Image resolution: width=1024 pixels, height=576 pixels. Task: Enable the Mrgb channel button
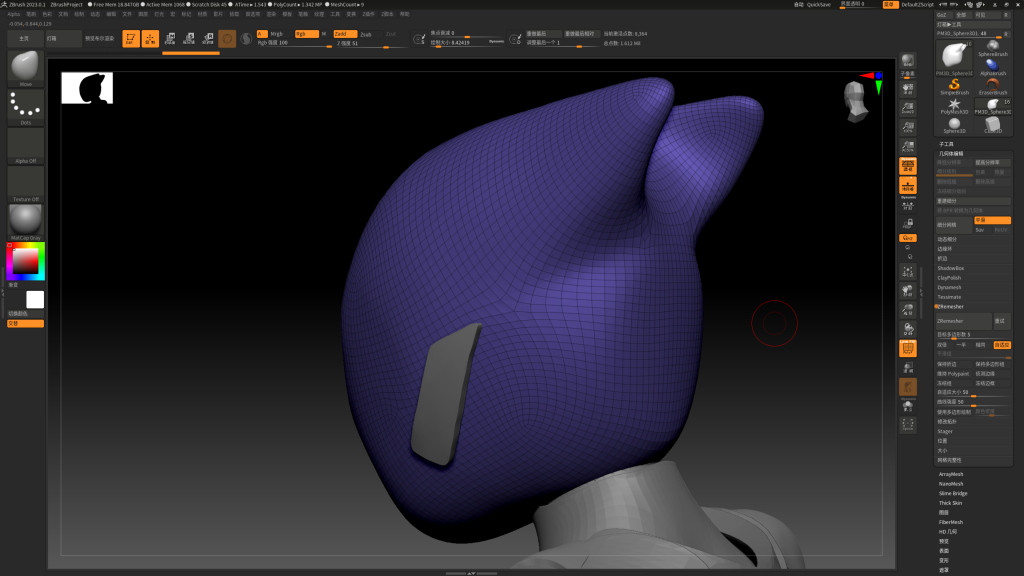point(276,33)
